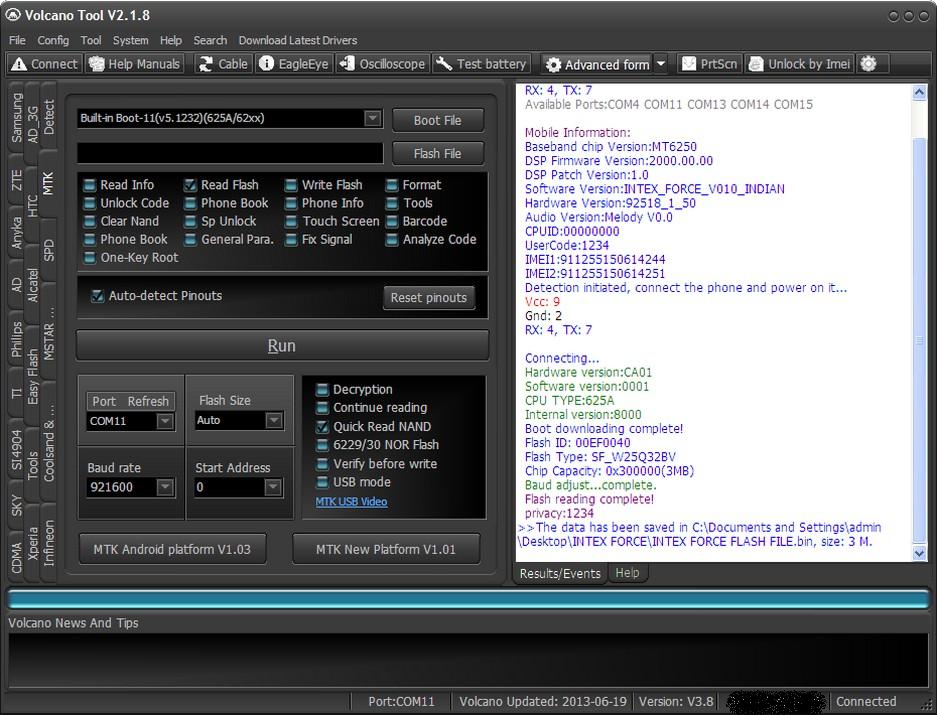The height and width of the screenshot is (715, 937).
Task: Click the Volcano Tool title bar logo
Action: (x=13, y=15)
